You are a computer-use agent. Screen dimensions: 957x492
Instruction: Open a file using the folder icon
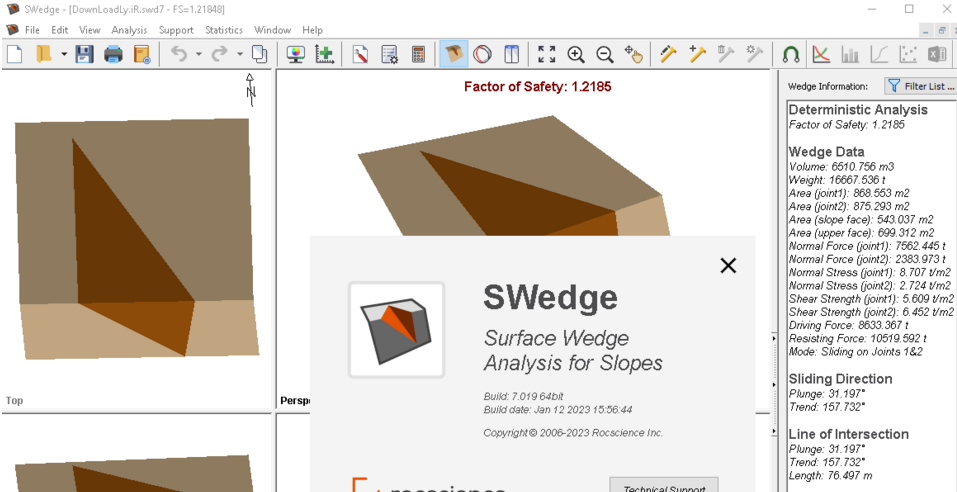[43, 54]
